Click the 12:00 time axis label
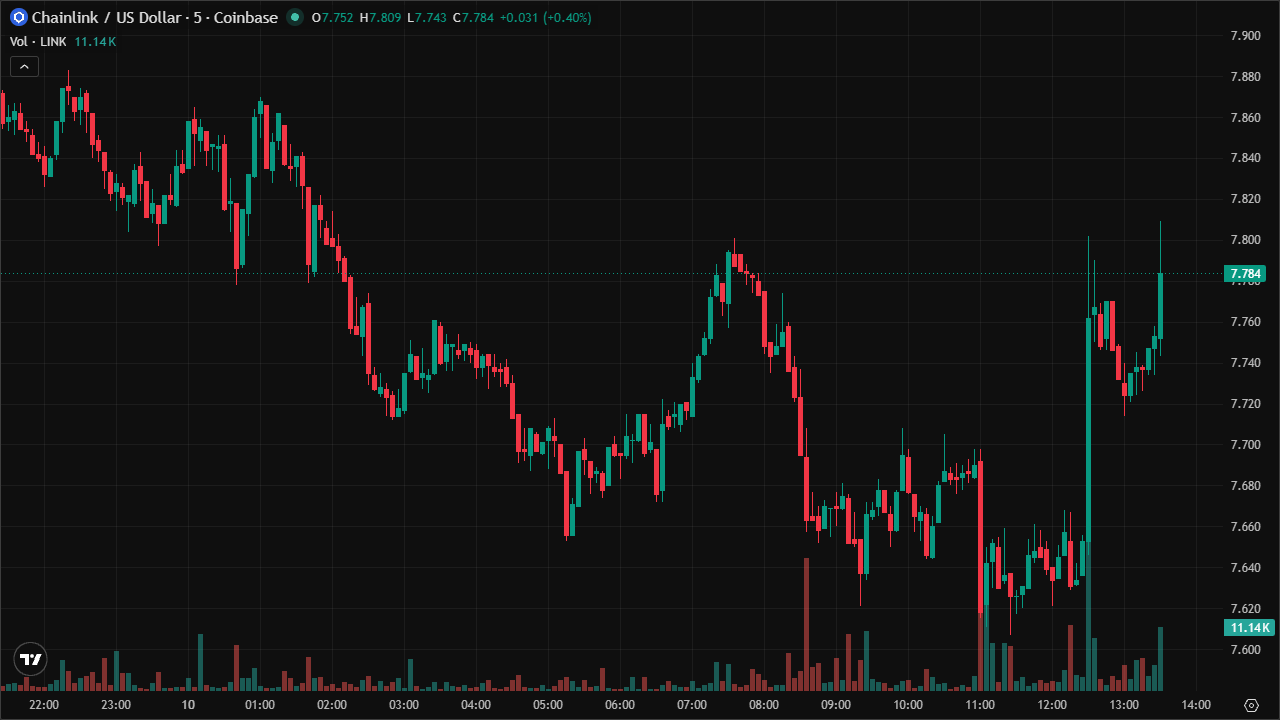 pyautogui.click(x=1052, y=705)
